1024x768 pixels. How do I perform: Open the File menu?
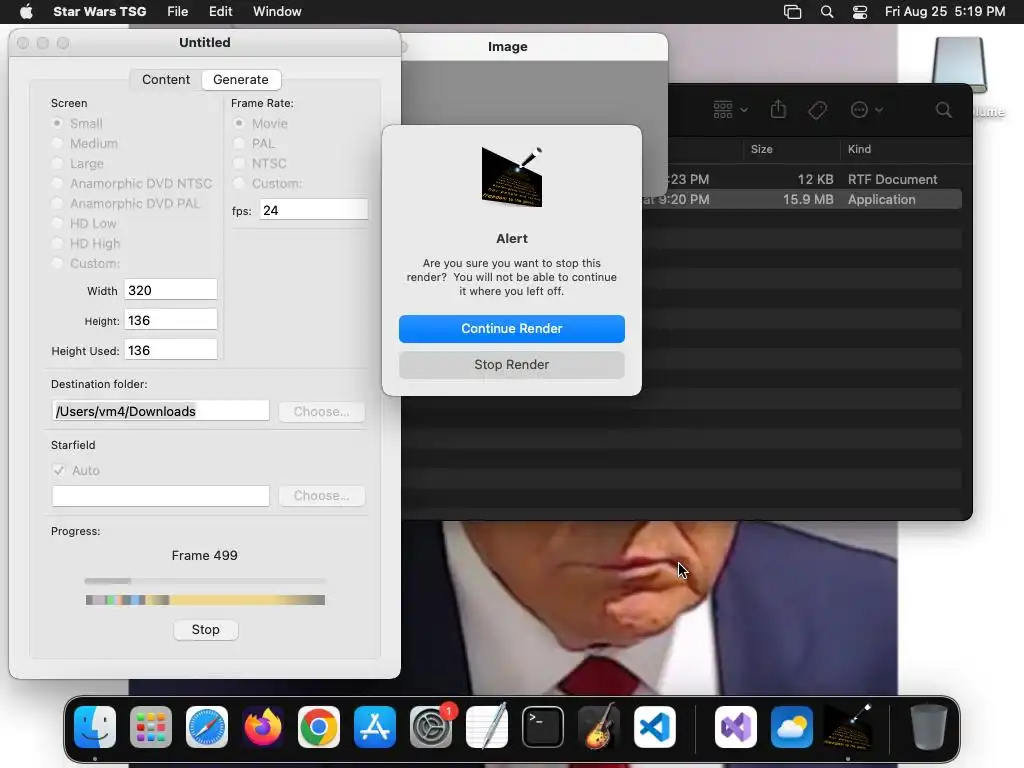[x=178, y=11]
